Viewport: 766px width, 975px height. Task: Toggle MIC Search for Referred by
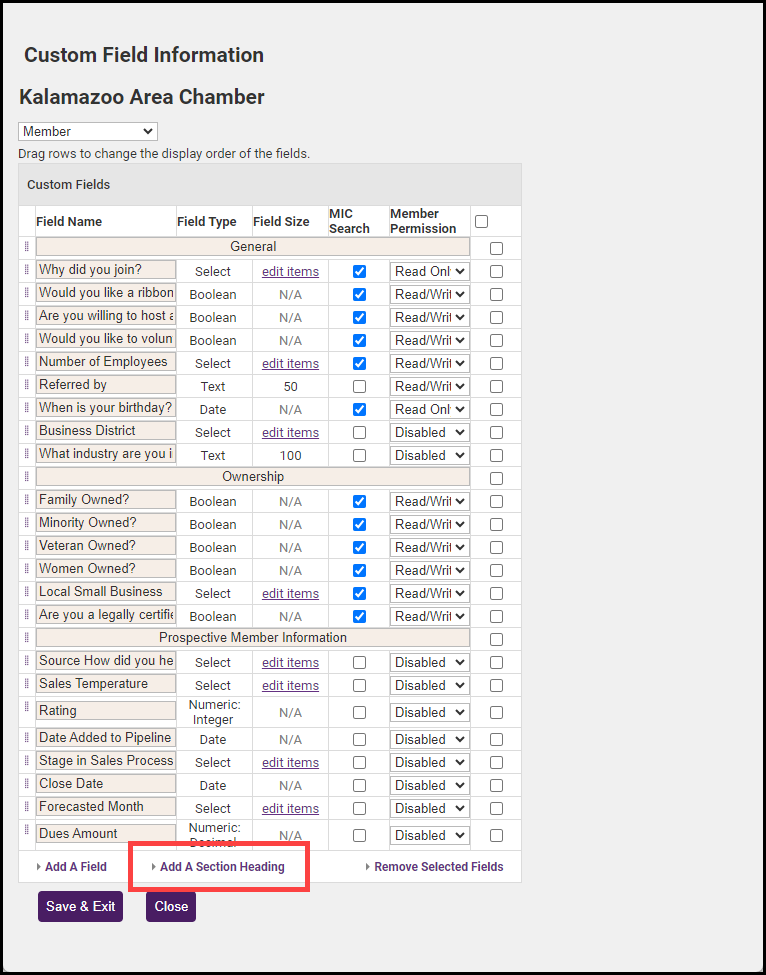point(359,386)
